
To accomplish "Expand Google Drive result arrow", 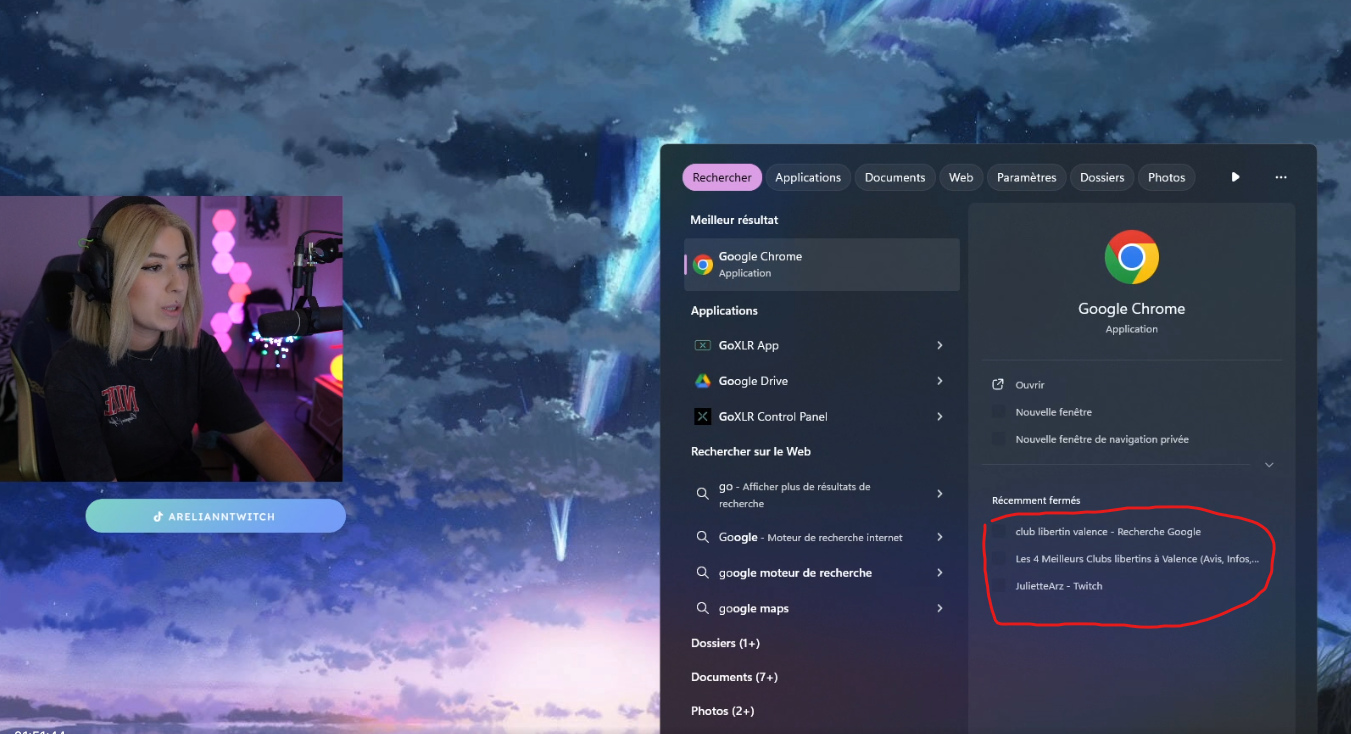I will pos(940,381).
